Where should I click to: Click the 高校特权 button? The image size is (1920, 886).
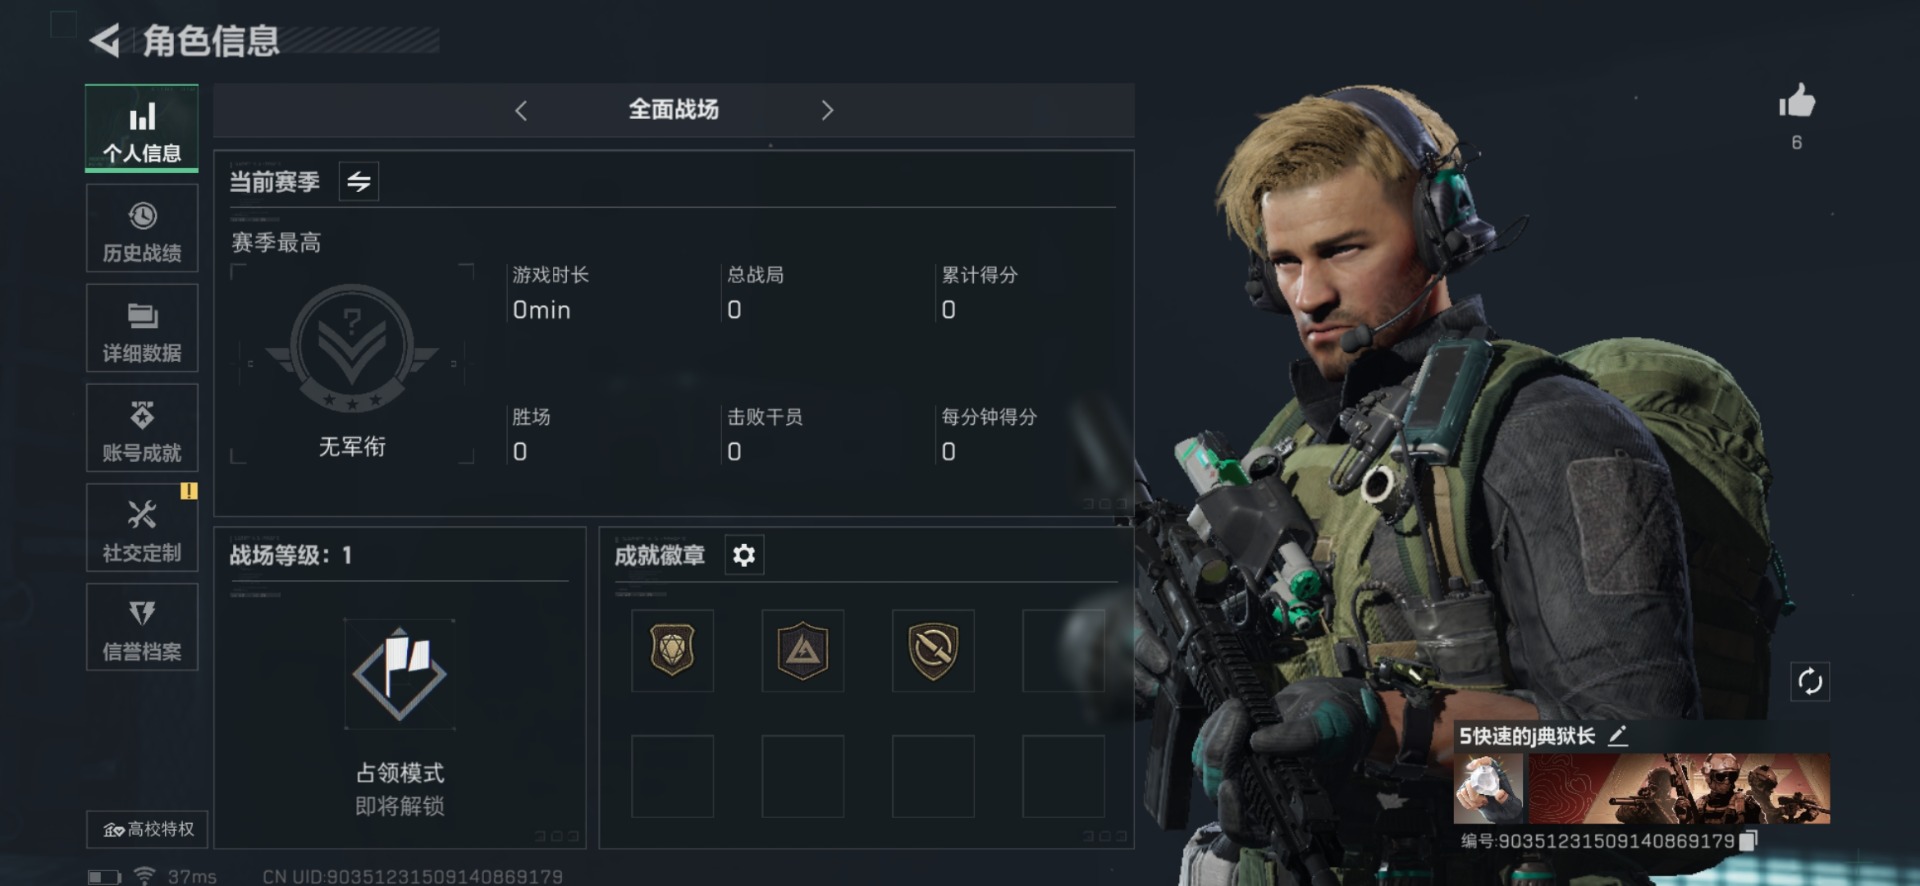pos(147,829)
